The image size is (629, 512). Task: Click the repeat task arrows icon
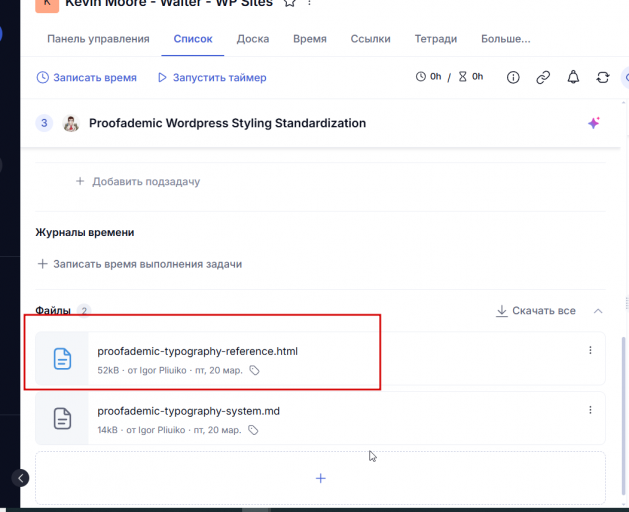(603, 77)
